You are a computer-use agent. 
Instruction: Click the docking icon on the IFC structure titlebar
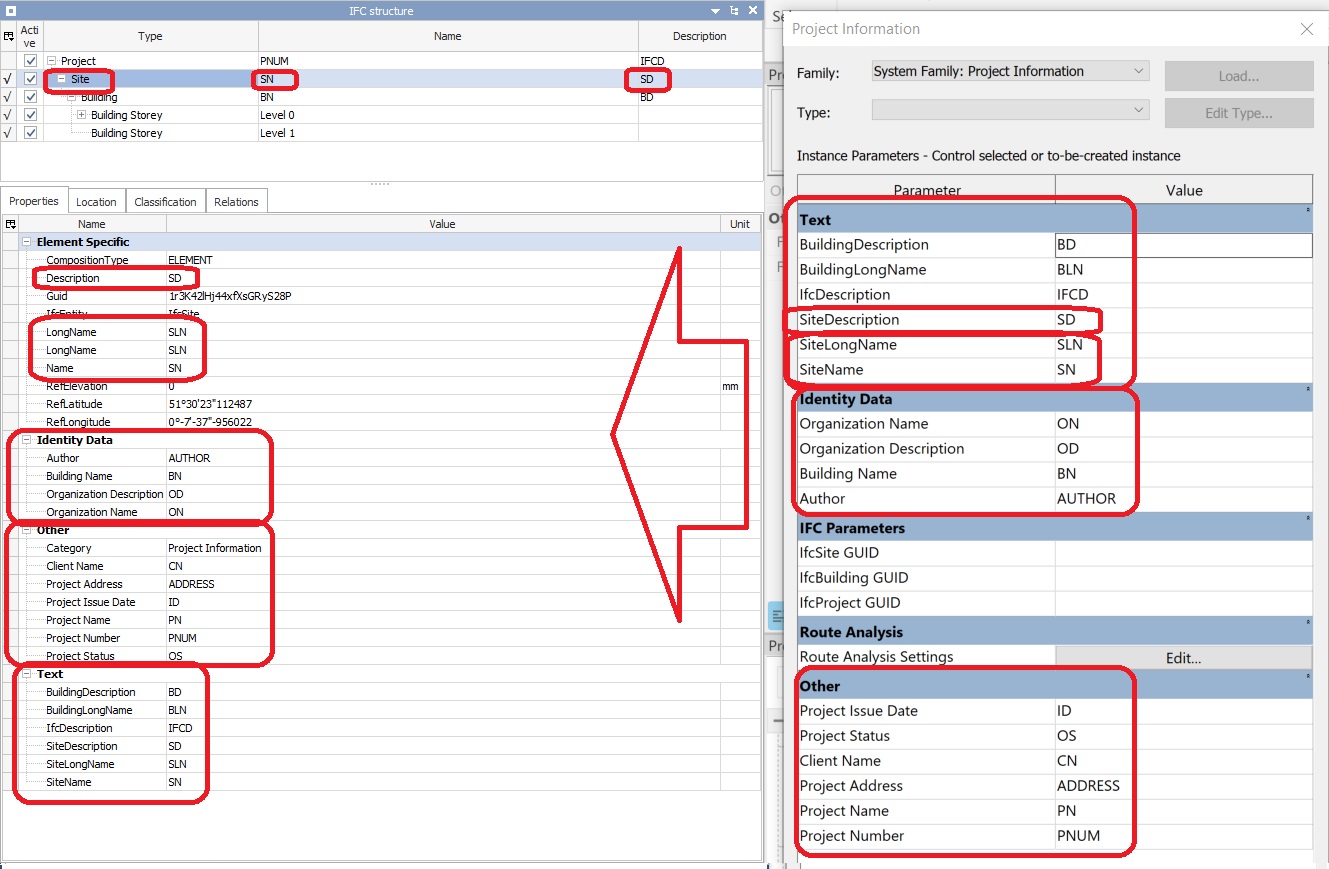[734, 10]
